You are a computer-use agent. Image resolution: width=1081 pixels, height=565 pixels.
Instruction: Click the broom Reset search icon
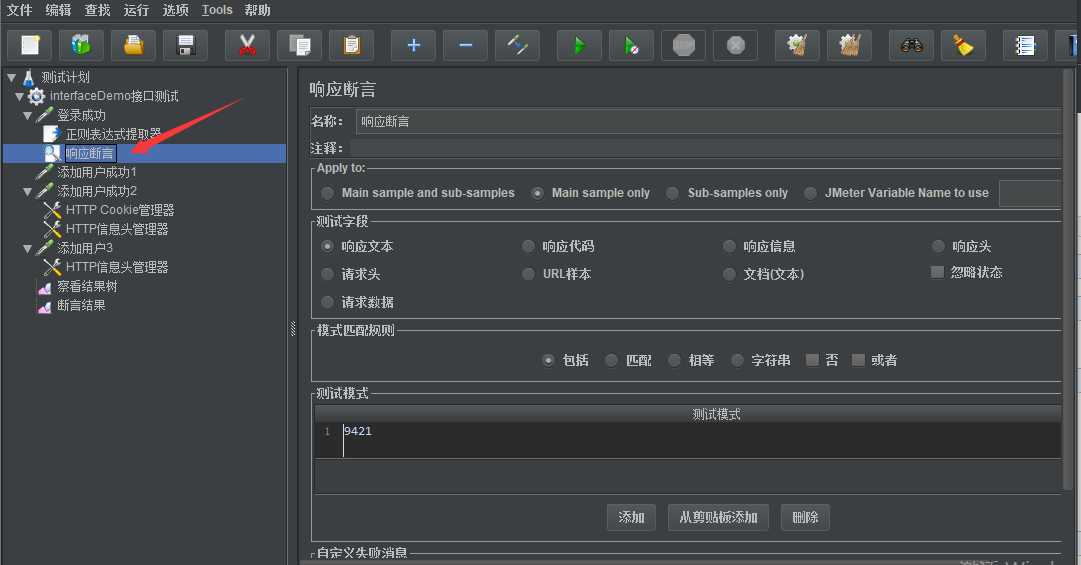click(963, 45)
